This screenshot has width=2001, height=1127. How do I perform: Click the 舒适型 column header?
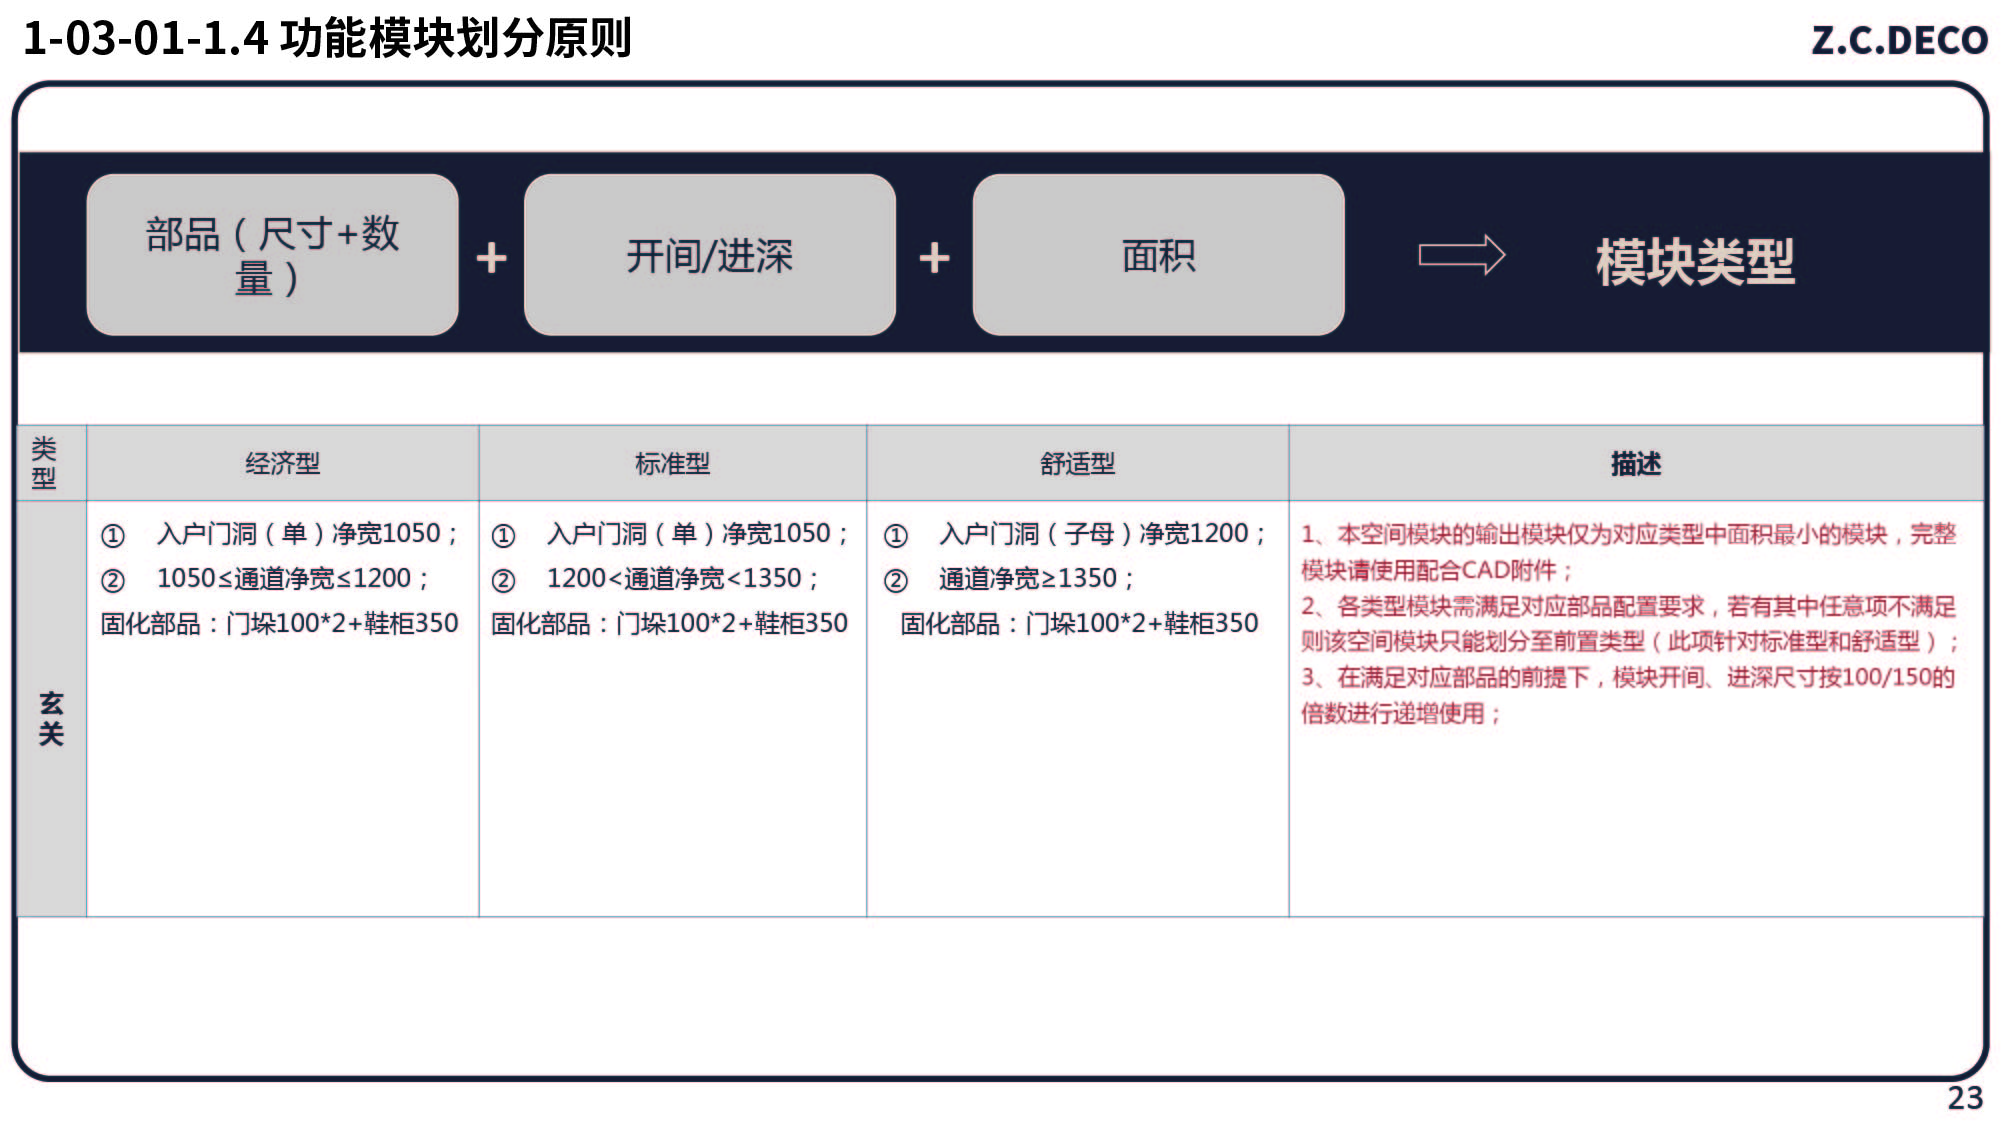[x=1077, y=463]
